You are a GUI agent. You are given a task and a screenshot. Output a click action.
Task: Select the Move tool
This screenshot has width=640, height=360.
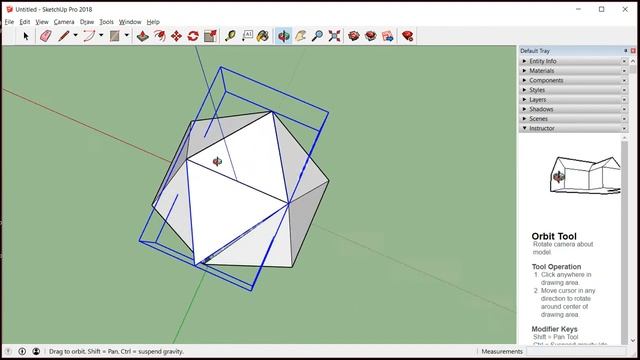pos(176,36)
